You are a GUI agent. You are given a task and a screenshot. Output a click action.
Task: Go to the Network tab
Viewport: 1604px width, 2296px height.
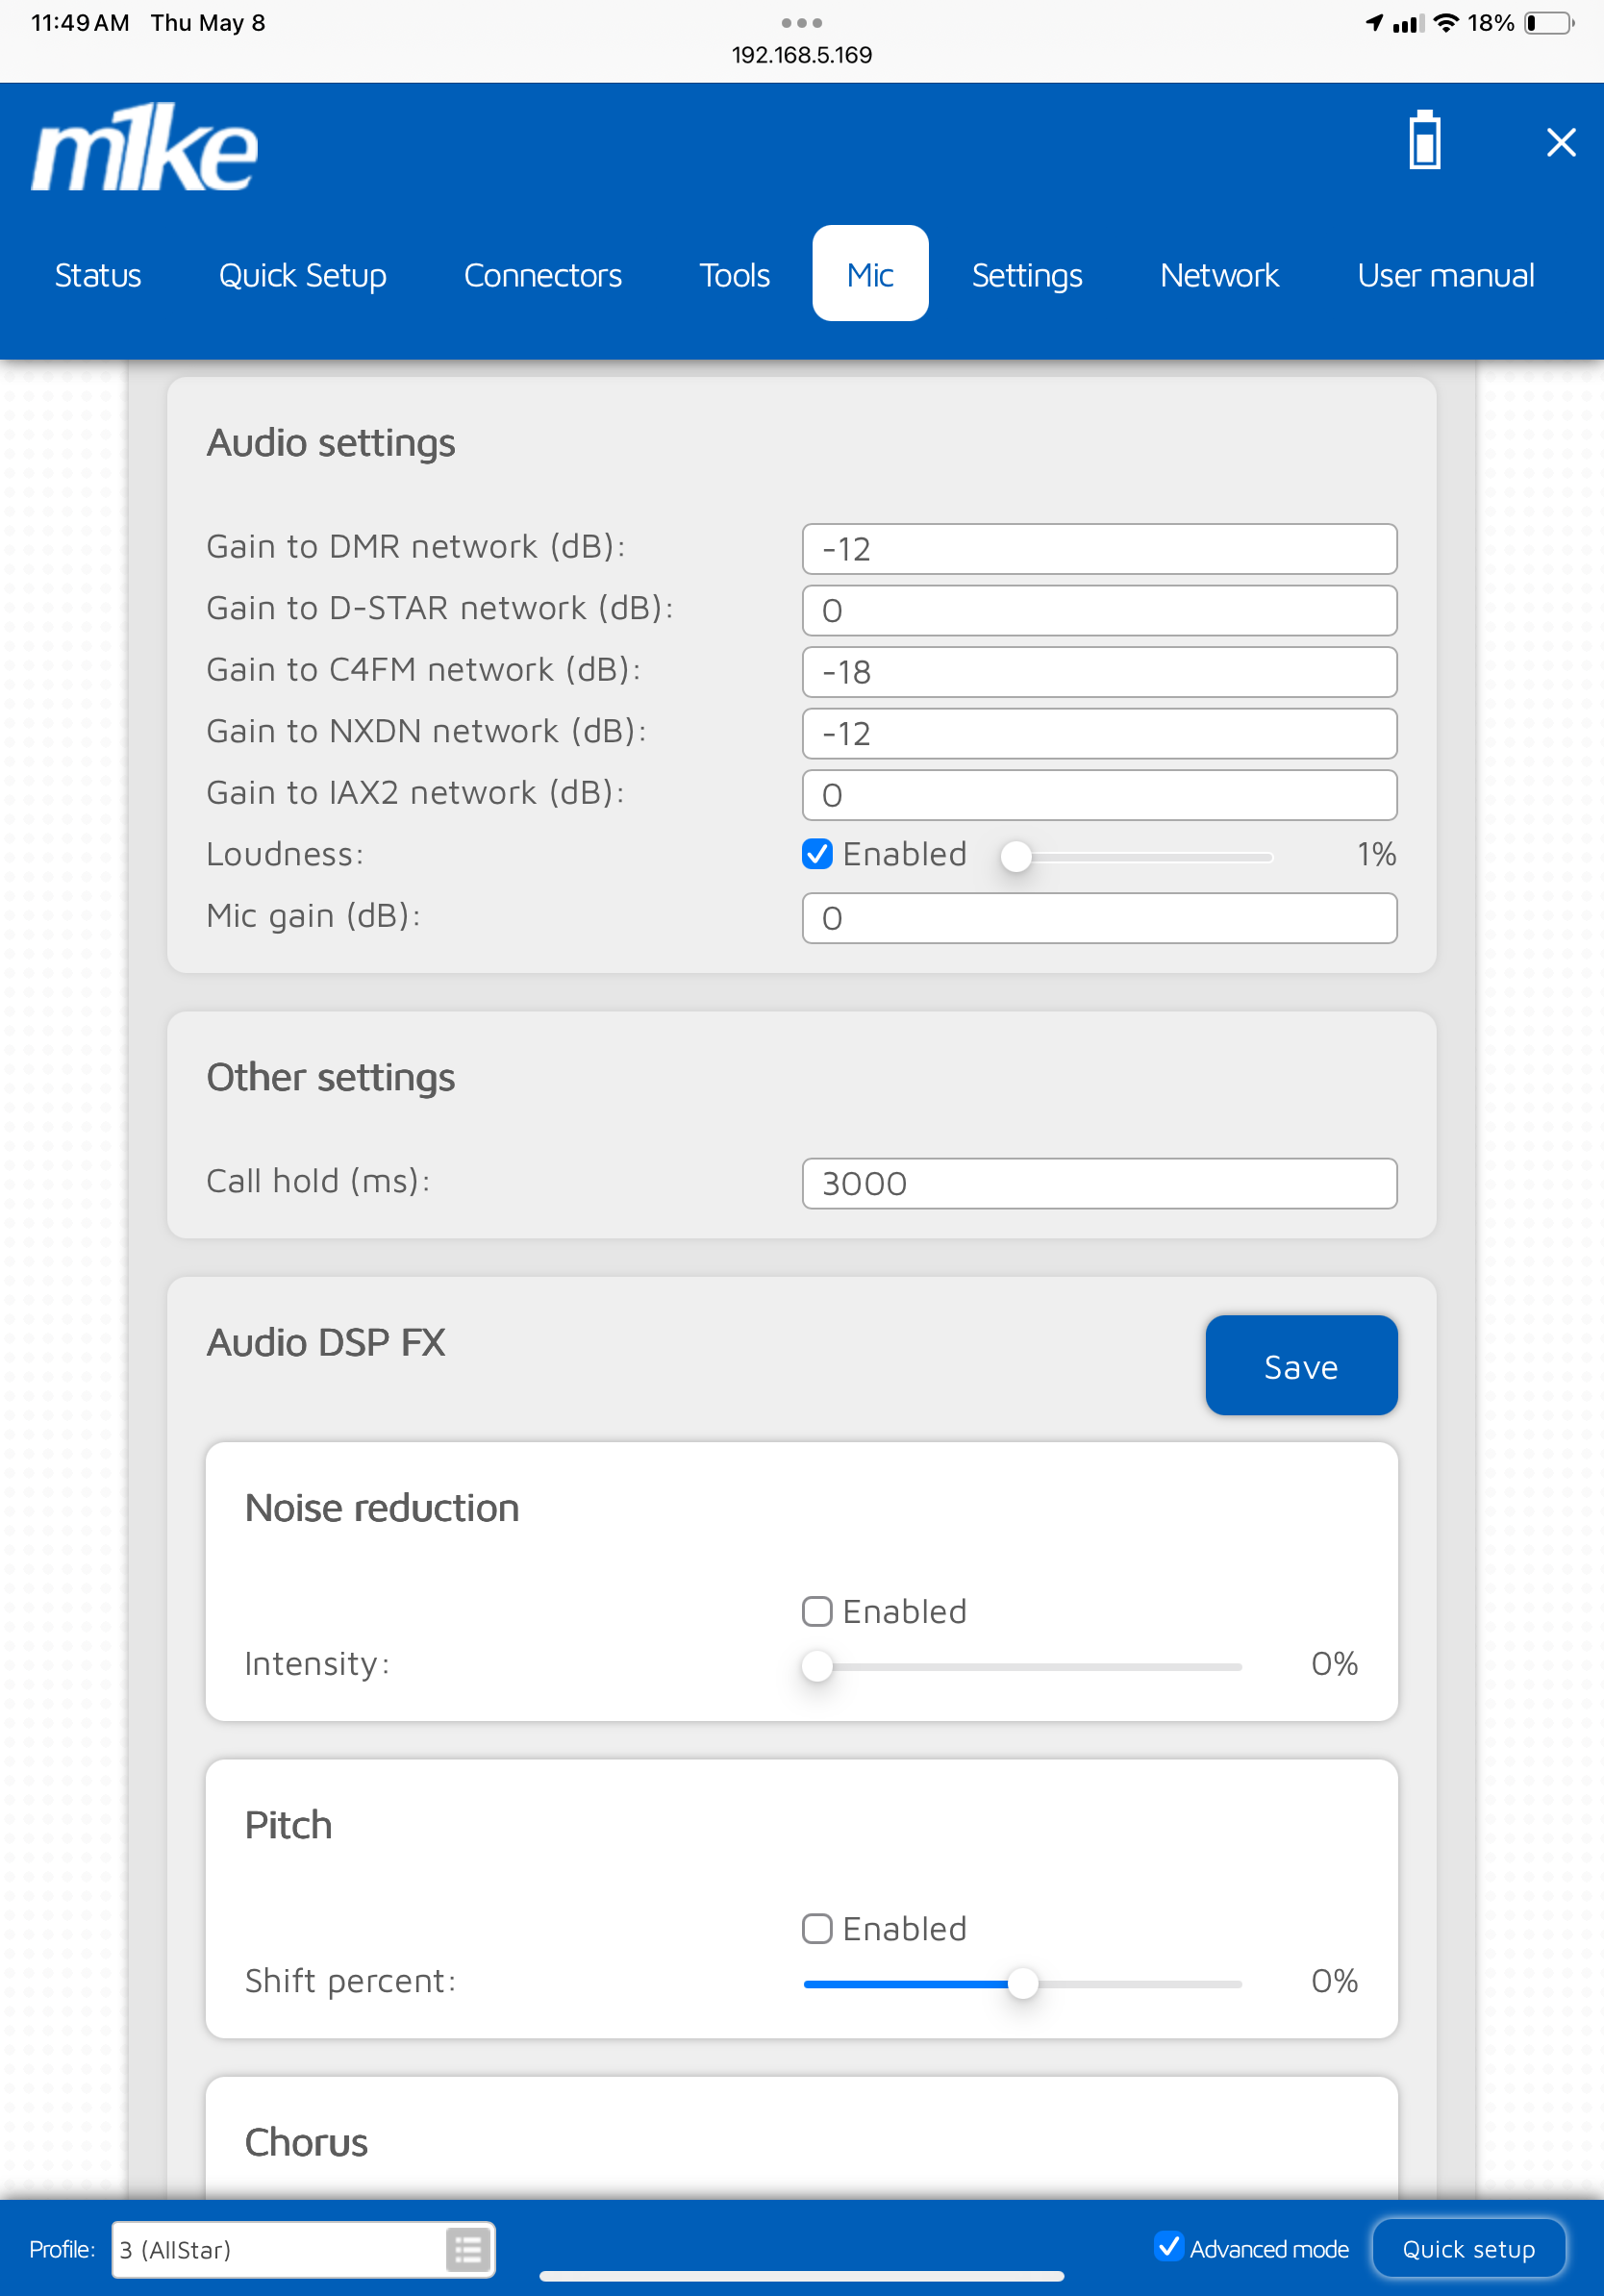[x=1218, y=275]
